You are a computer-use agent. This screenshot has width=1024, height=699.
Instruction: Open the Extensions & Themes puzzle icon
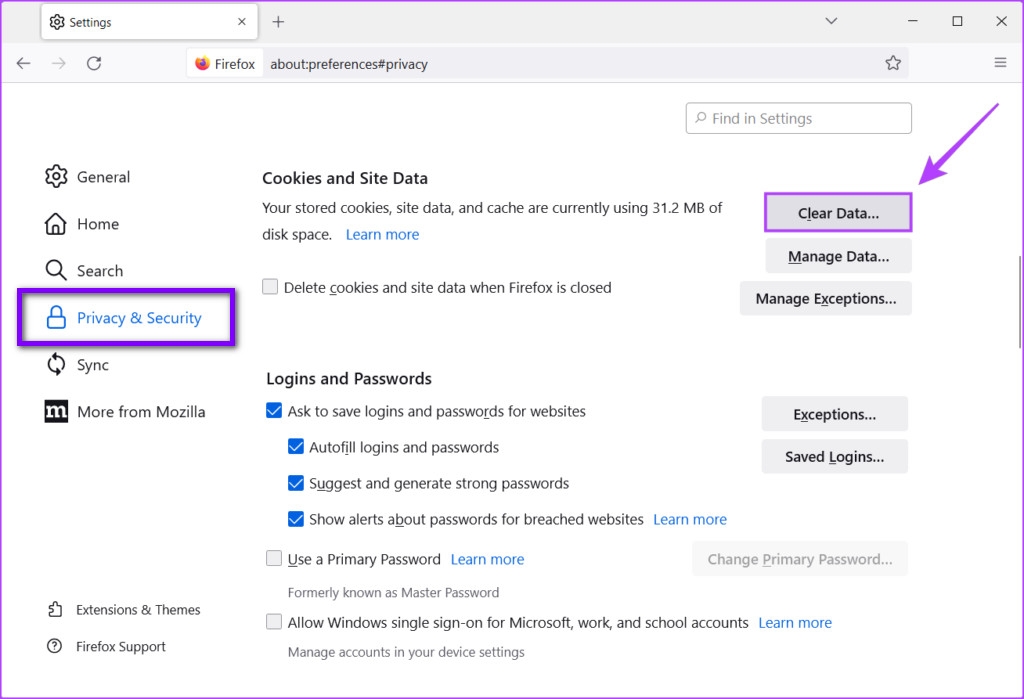(x=57, y=610)
